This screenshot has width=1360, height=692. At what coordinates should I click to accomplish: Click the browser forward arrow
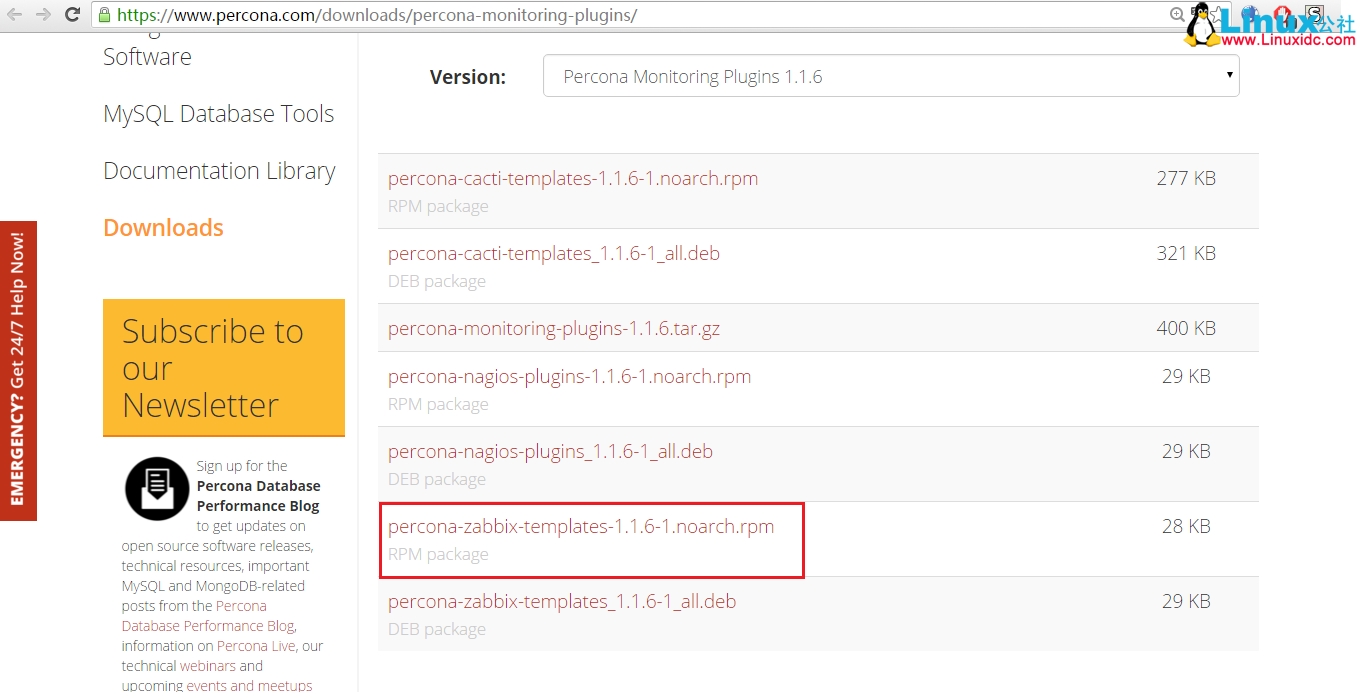41,15
